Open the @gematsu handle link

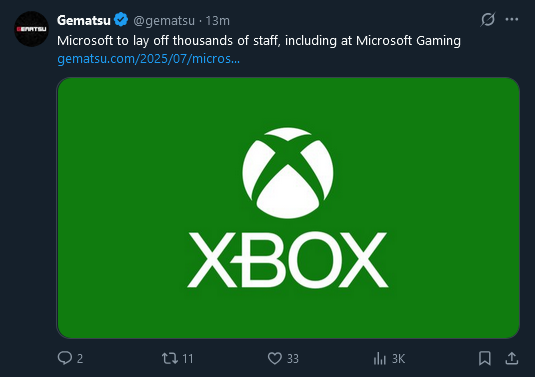pos(164,21)
